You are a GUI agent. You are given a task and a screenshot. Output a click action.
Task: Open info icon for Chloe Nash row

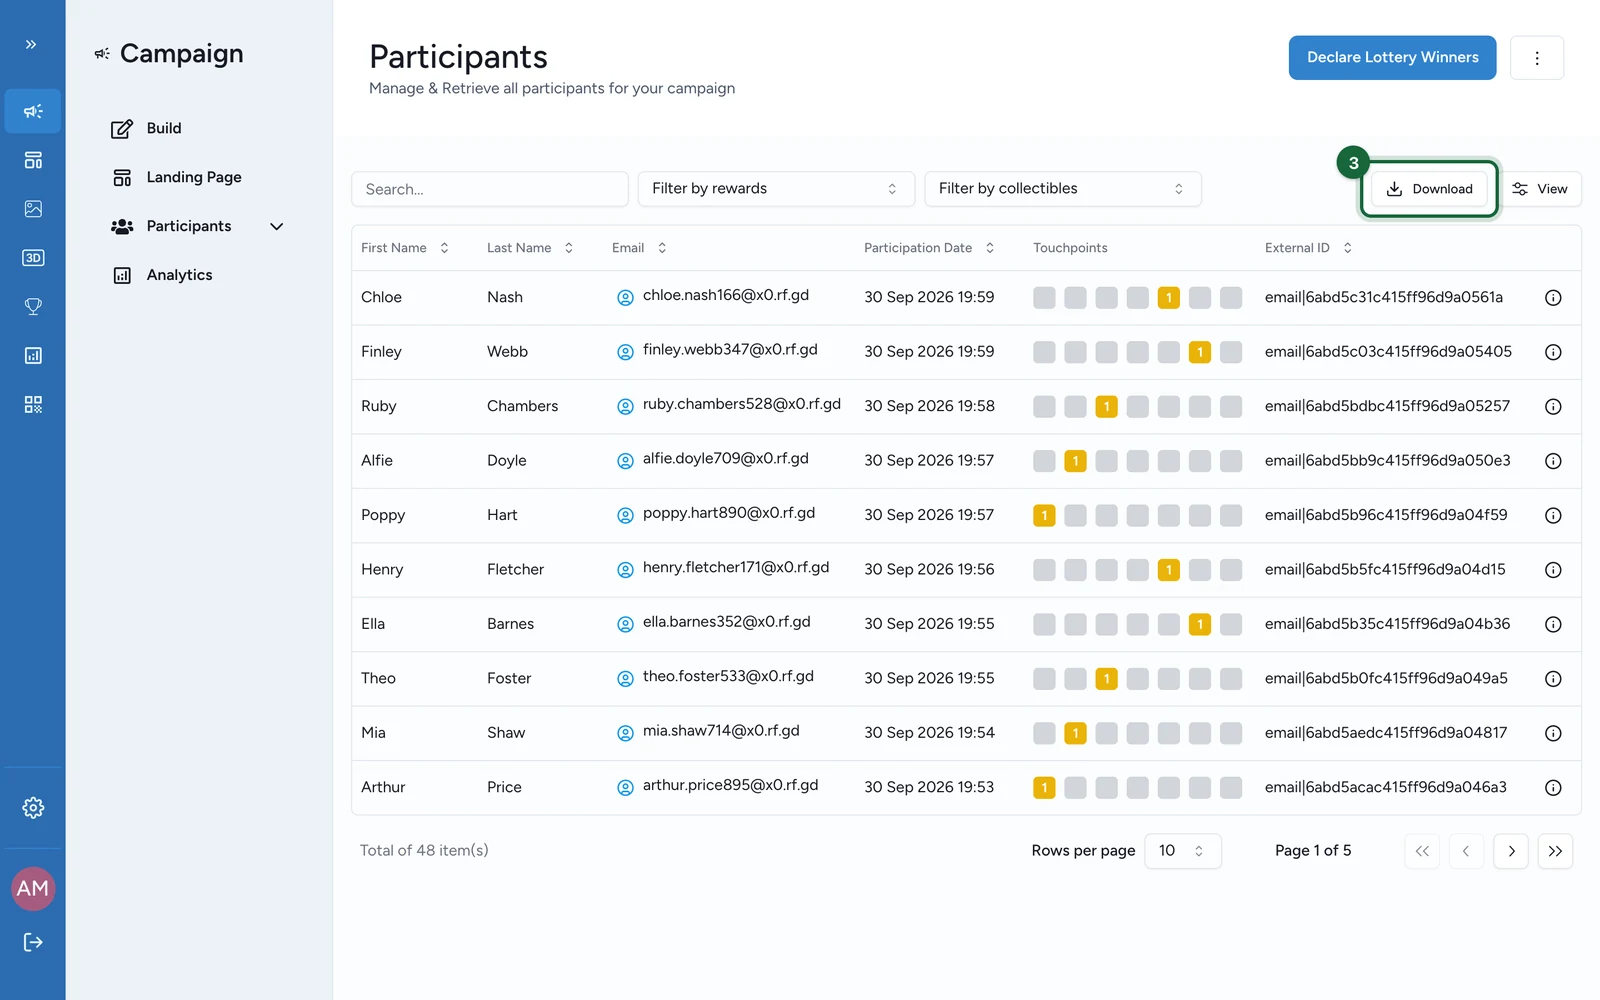(x=1553, y=298)
